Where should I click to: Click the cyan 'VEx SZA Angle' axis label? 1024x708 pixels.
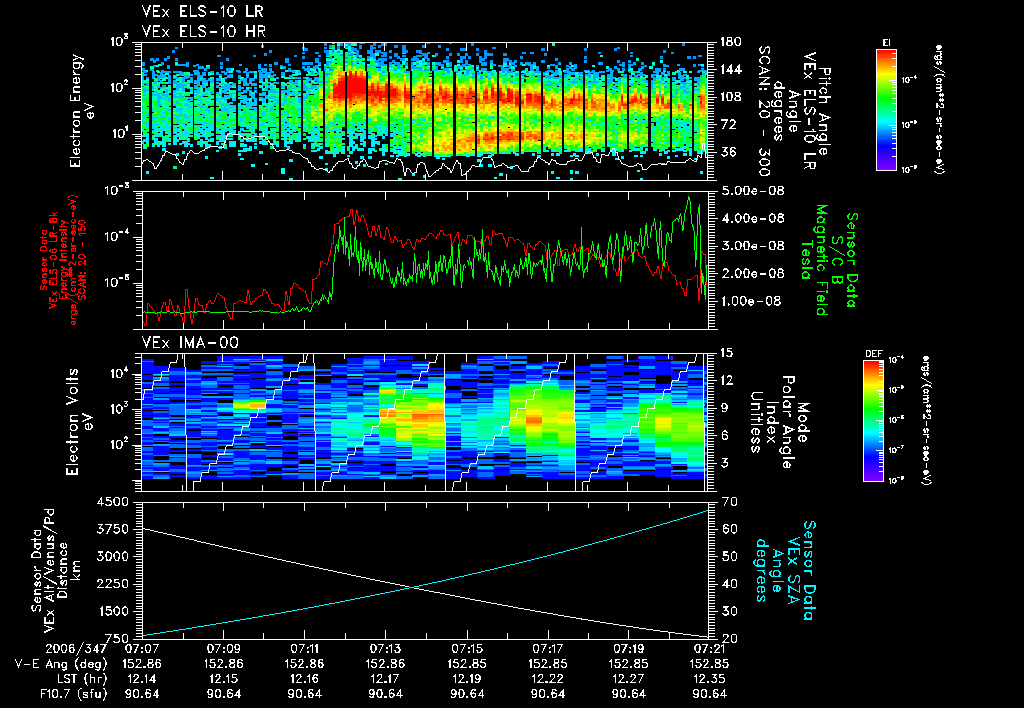[x=785, y=570]
